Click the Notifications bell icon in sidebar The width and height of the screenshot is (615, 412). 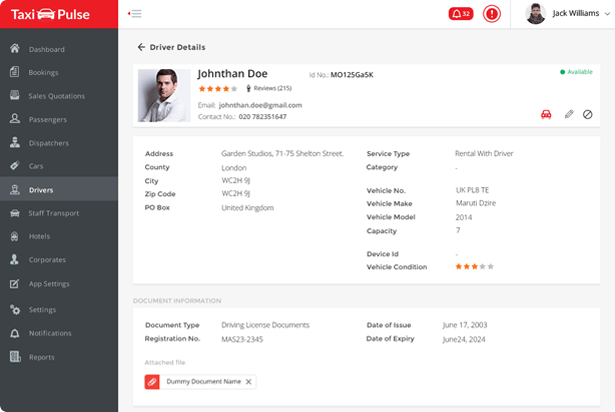(15, 333)
